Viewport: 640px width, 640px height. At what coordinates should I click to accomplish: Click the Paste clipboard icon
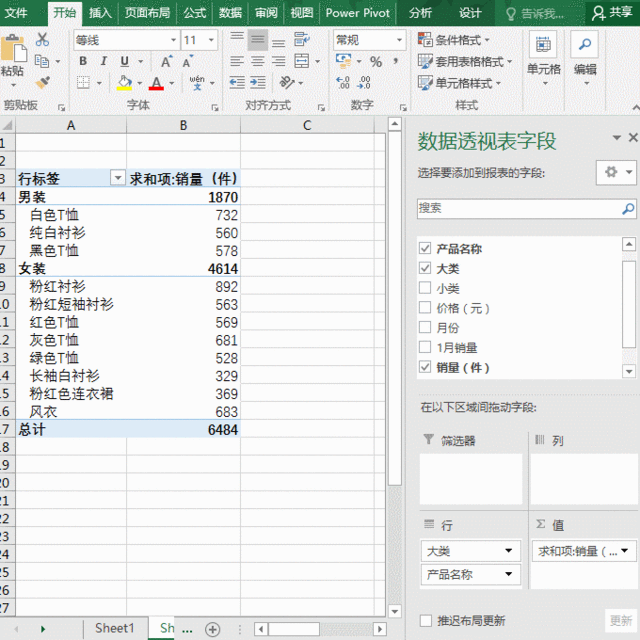coord(13,49)
